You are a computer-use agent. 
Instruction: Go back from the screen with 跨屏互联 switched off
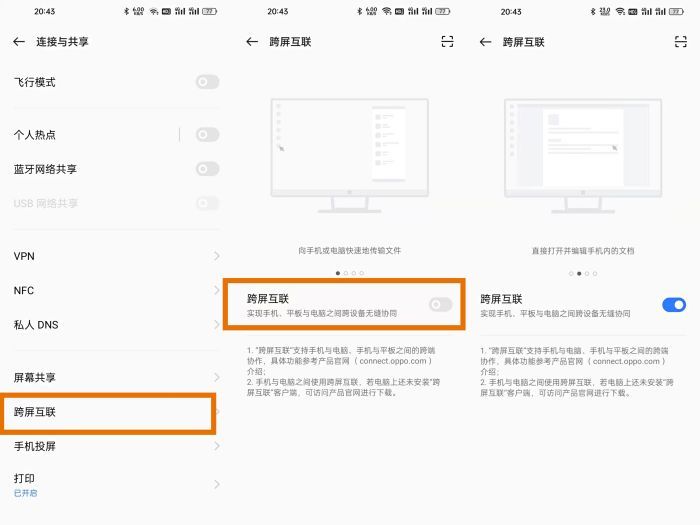click(252, 42)
